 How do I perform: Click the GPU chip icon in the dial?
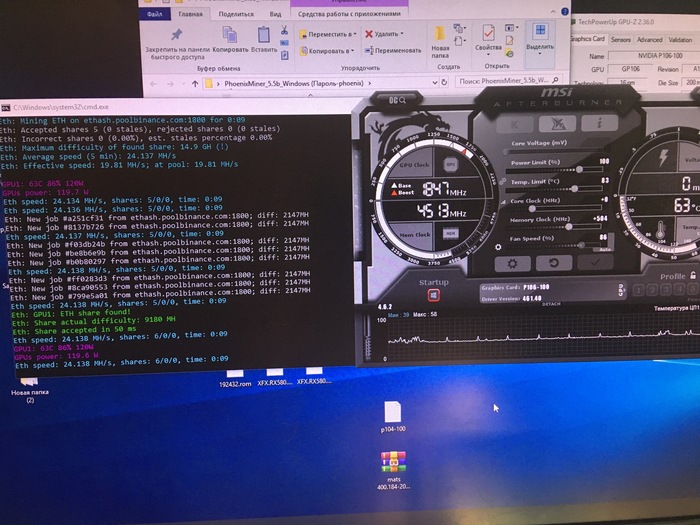(451, 165)
